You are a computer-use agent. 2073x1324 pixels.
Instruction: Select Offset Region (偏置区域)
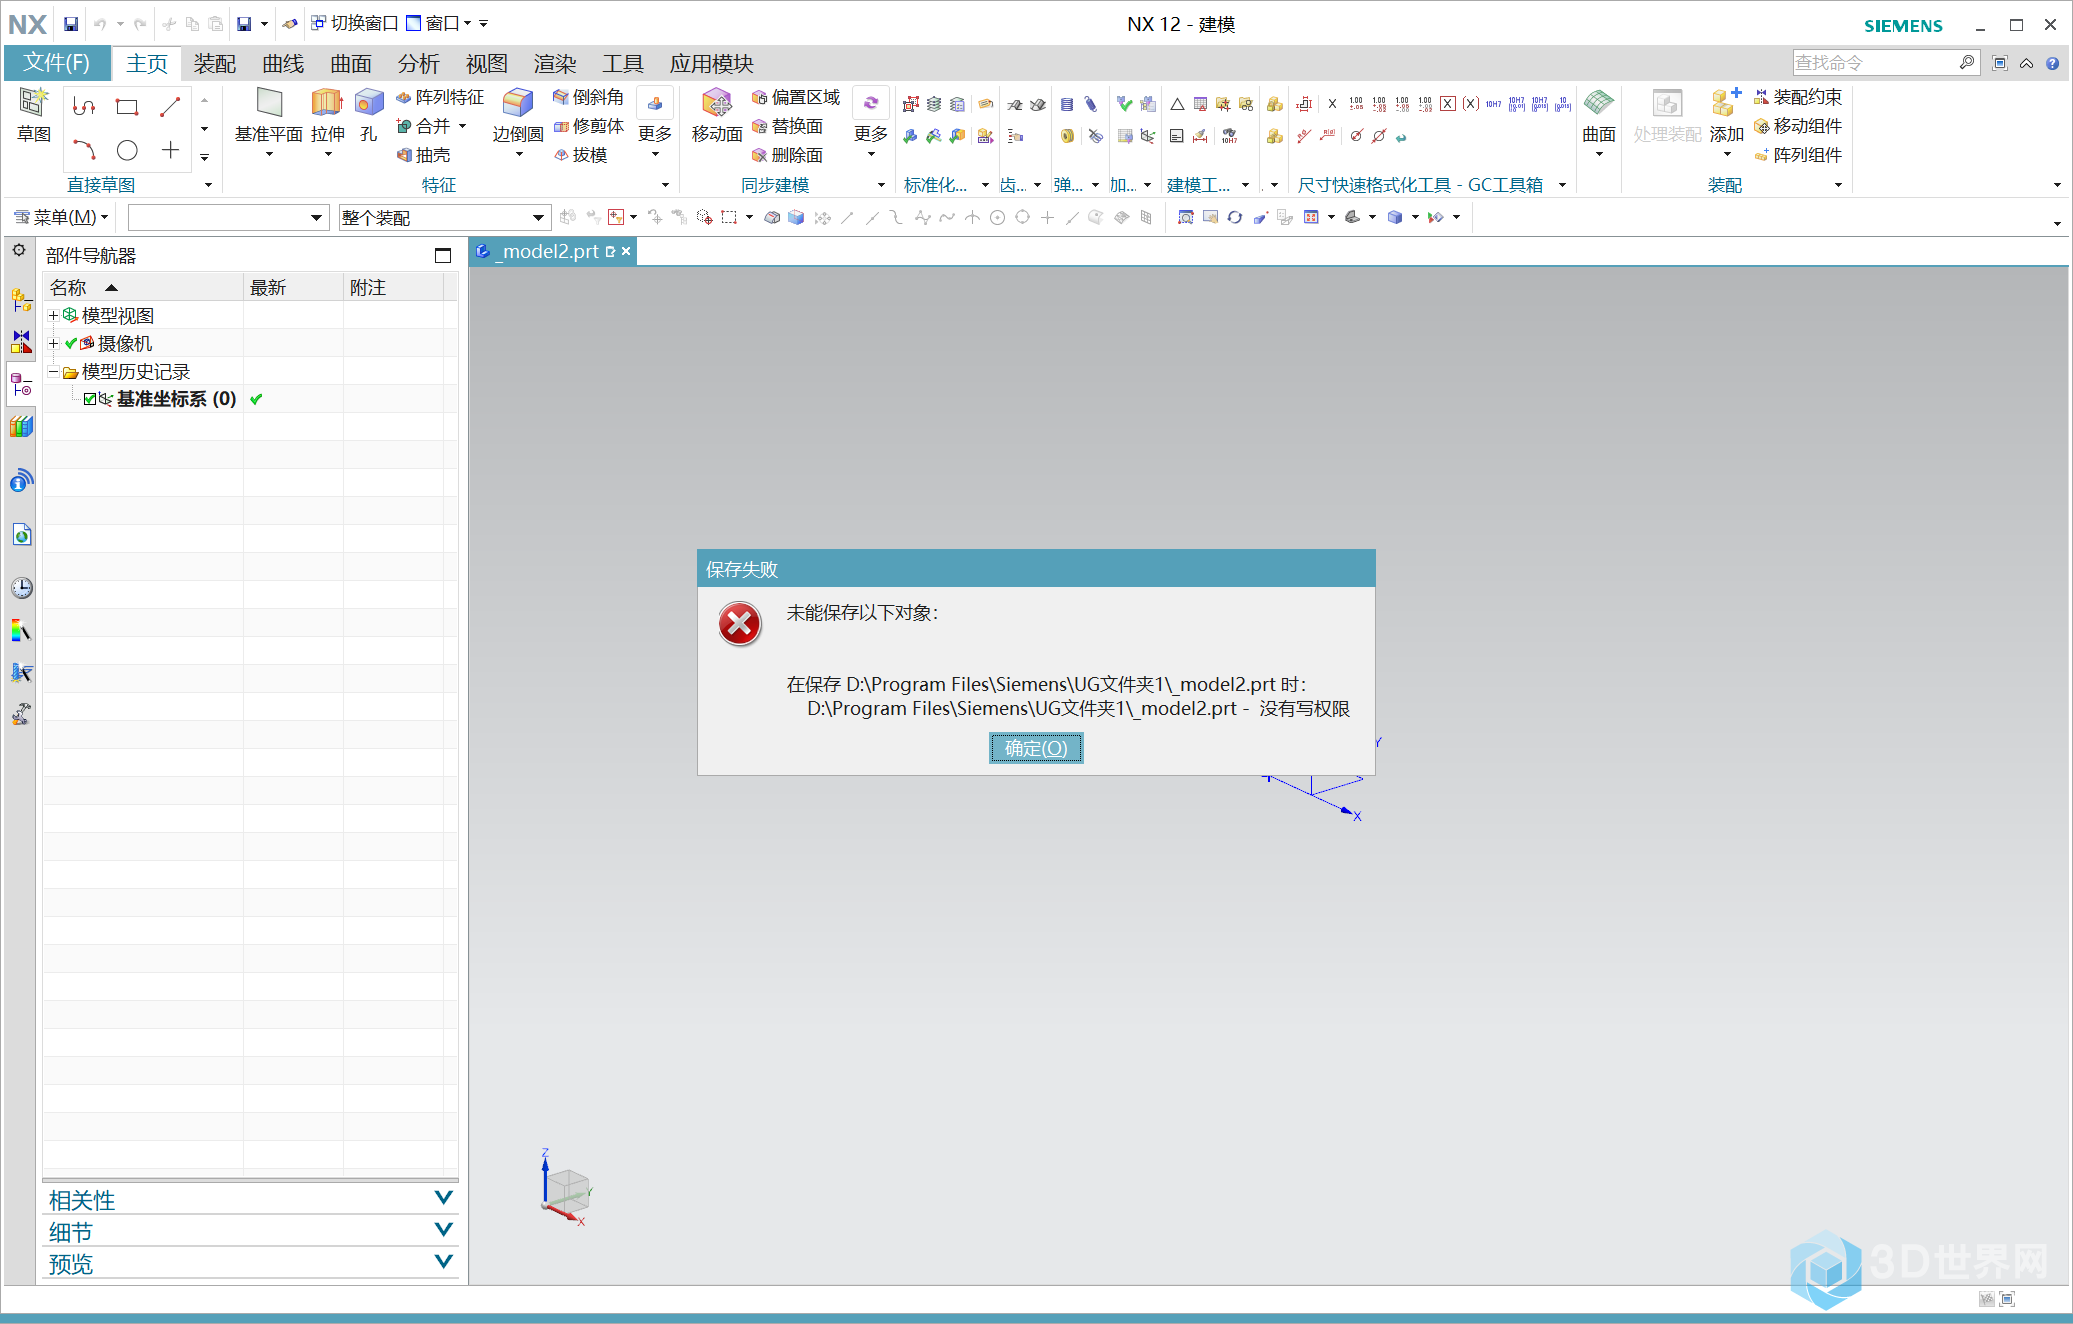click(x=796, y=97)
